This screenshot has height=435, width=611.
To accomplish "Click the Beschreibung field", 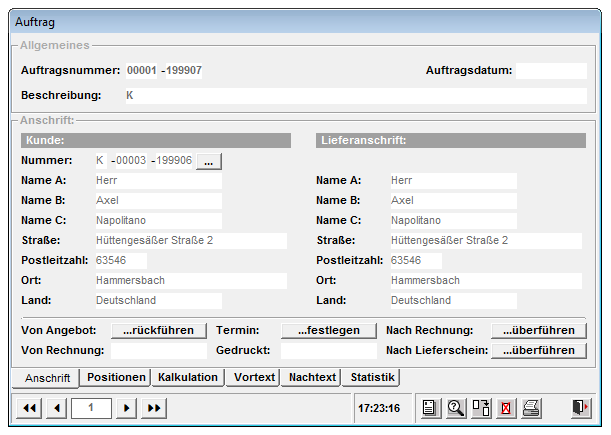I will point(356,96).
